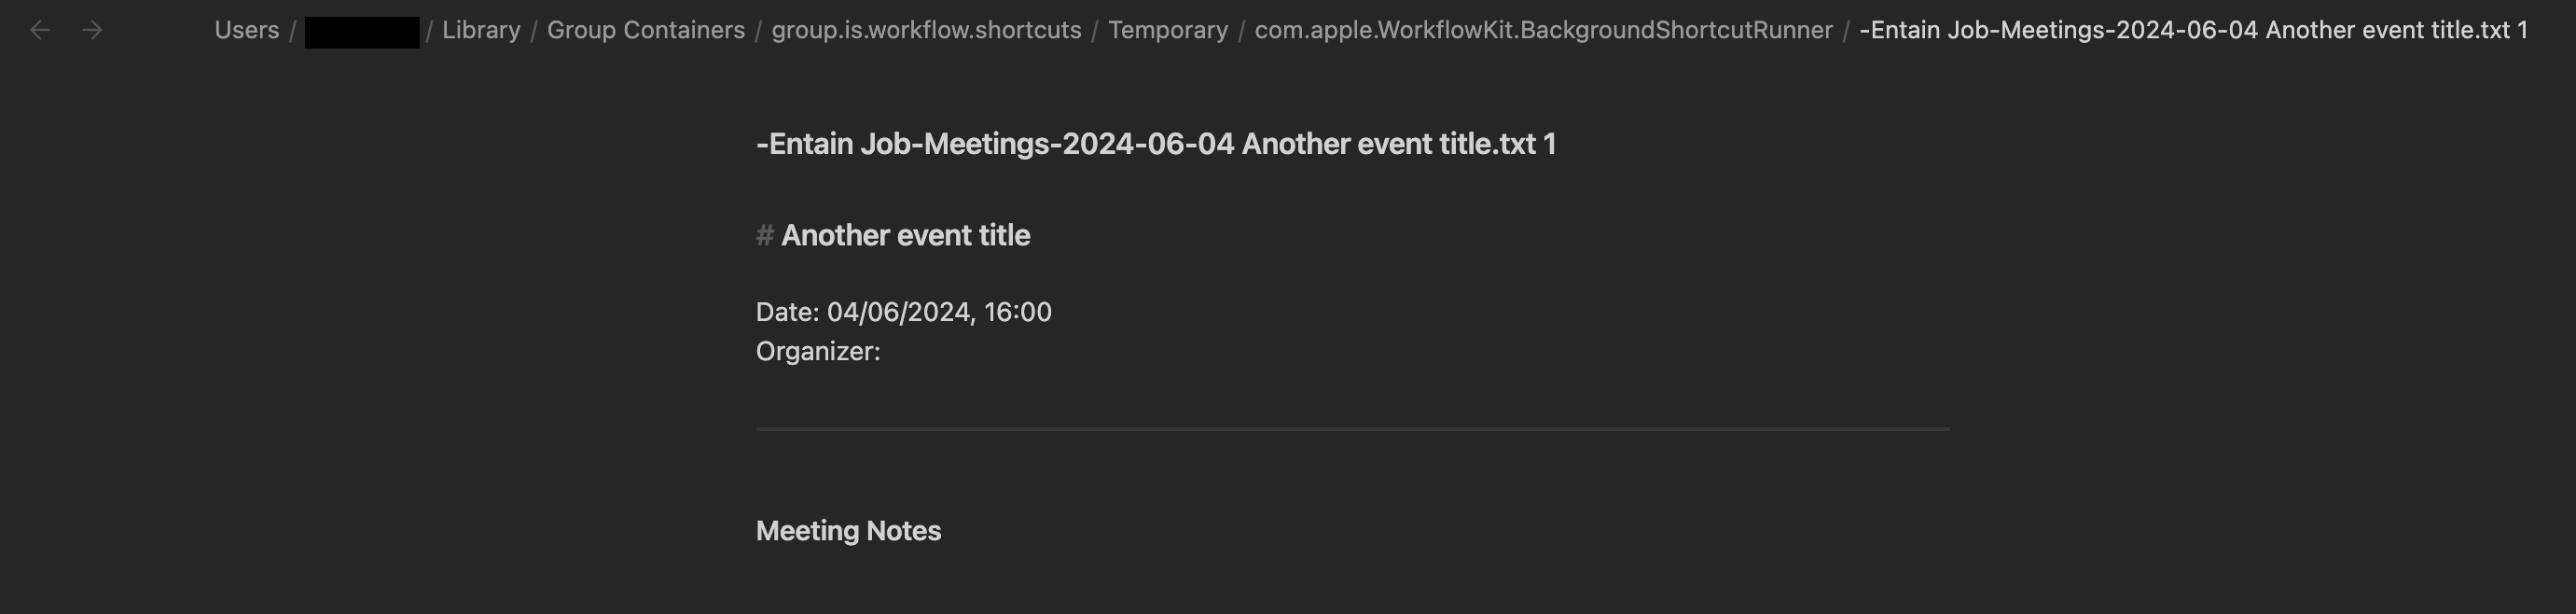This screenshot has width=2576, height=614.
Task: Jump to the Temporary folder breadcrumb
Action: [x=1167, y=31]
